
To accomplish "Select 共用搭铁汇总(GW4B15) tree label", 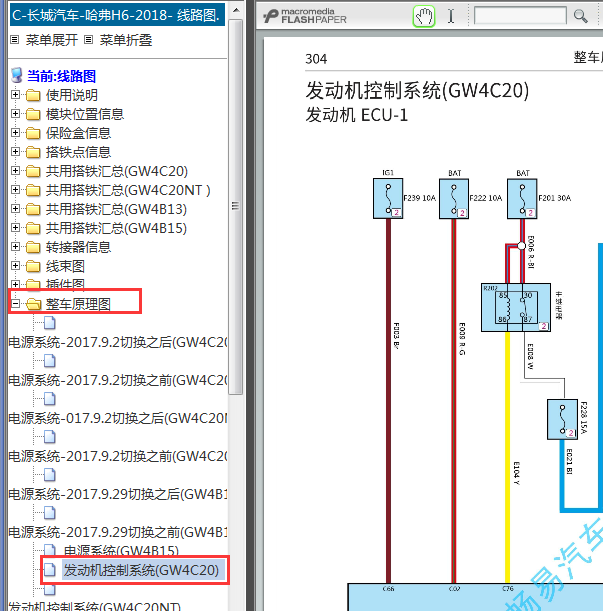I will tap(117, 228).
